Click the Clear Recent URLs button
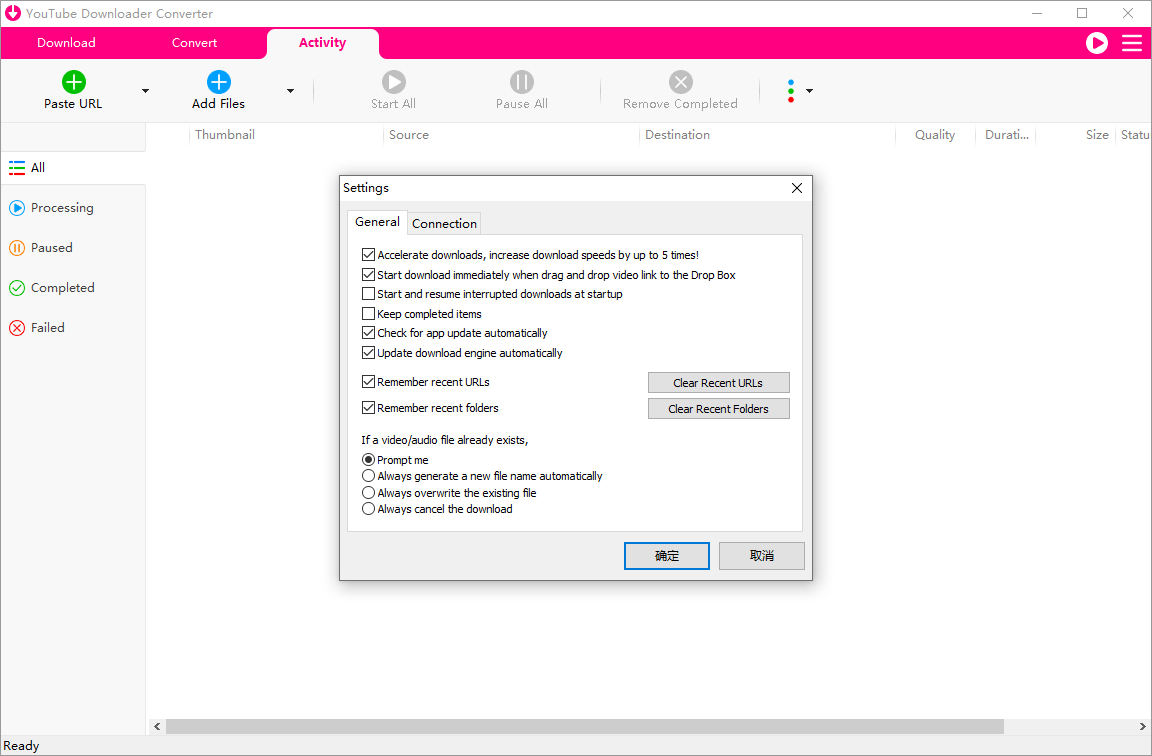 coord(718,382)
